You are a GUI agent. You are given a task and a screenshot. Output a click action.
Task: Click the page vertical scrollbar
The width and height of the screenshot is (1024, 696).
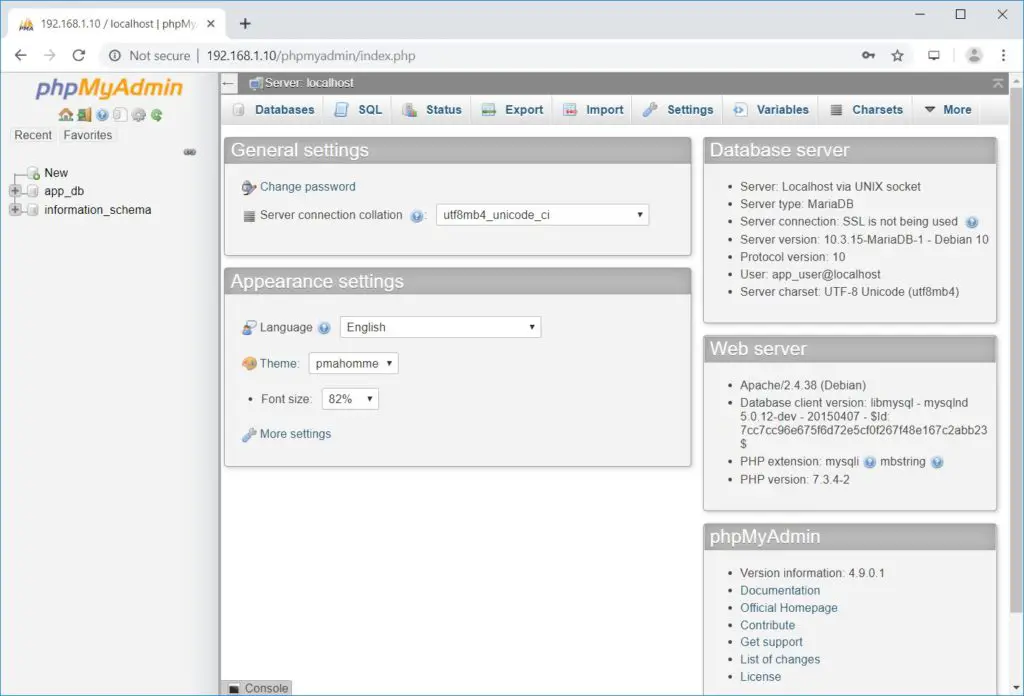[1016, 349]
